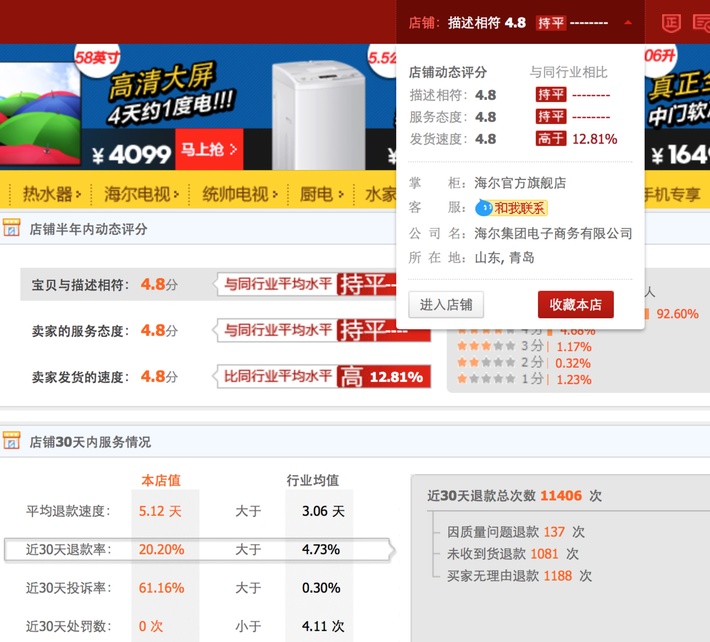Image resolution: width=710 pixels, height=642 pixels.
Task: Click the 山东, 青岛 location text
Action: click(x=504, y=258)
